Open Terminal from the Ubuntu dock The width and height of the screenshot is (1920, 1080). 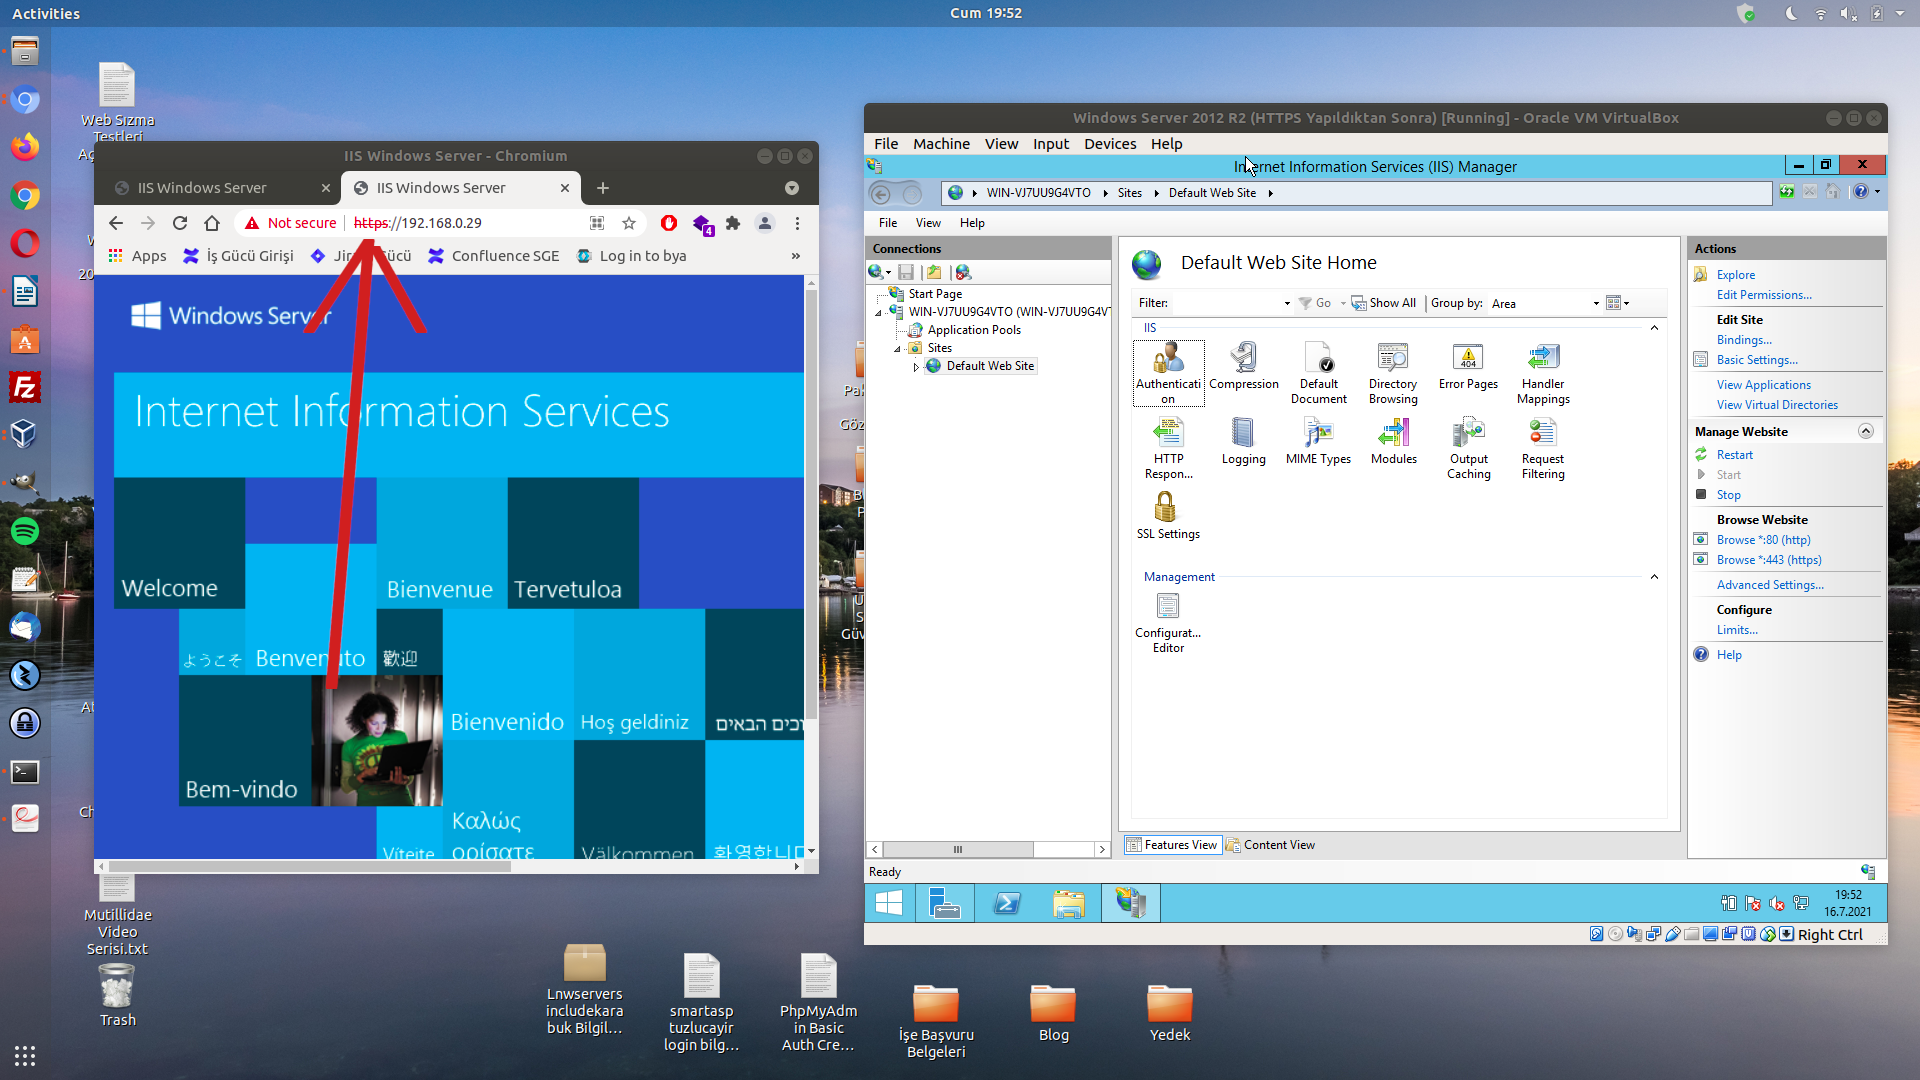25,771
